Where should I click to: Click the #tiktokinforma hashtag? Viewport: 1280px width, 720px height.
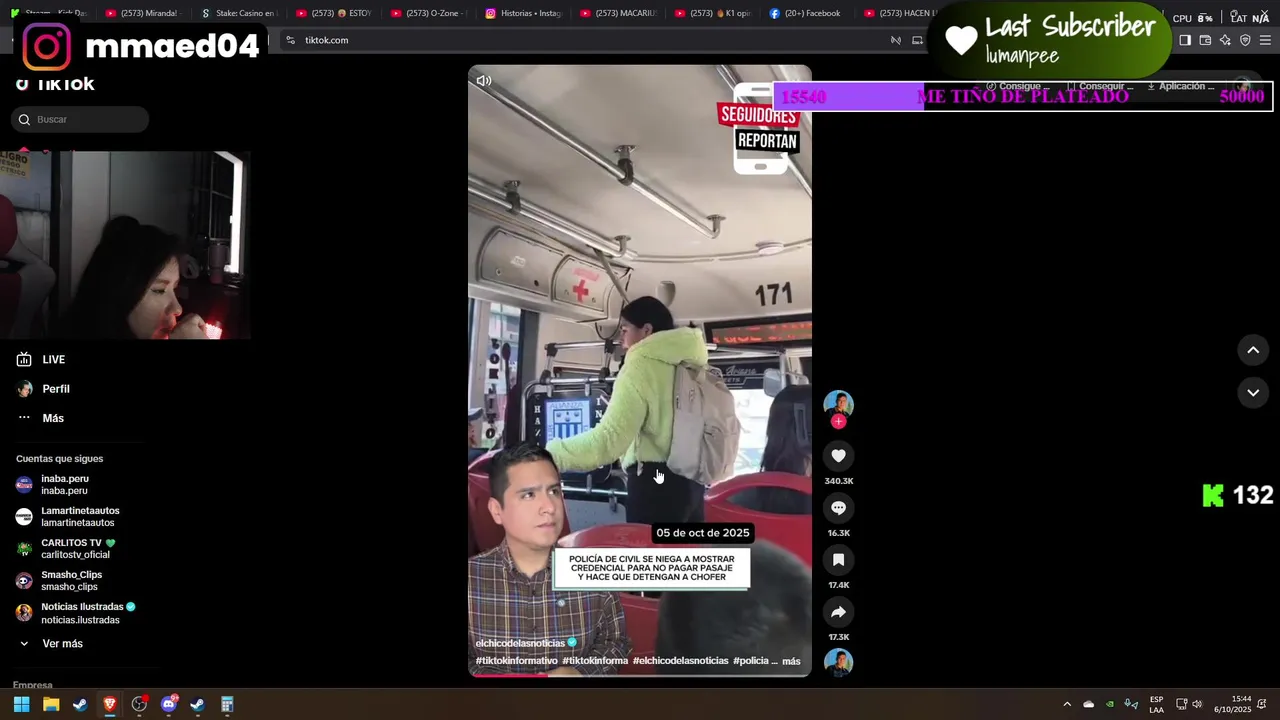pyautogui.click(x=595, y=661)
